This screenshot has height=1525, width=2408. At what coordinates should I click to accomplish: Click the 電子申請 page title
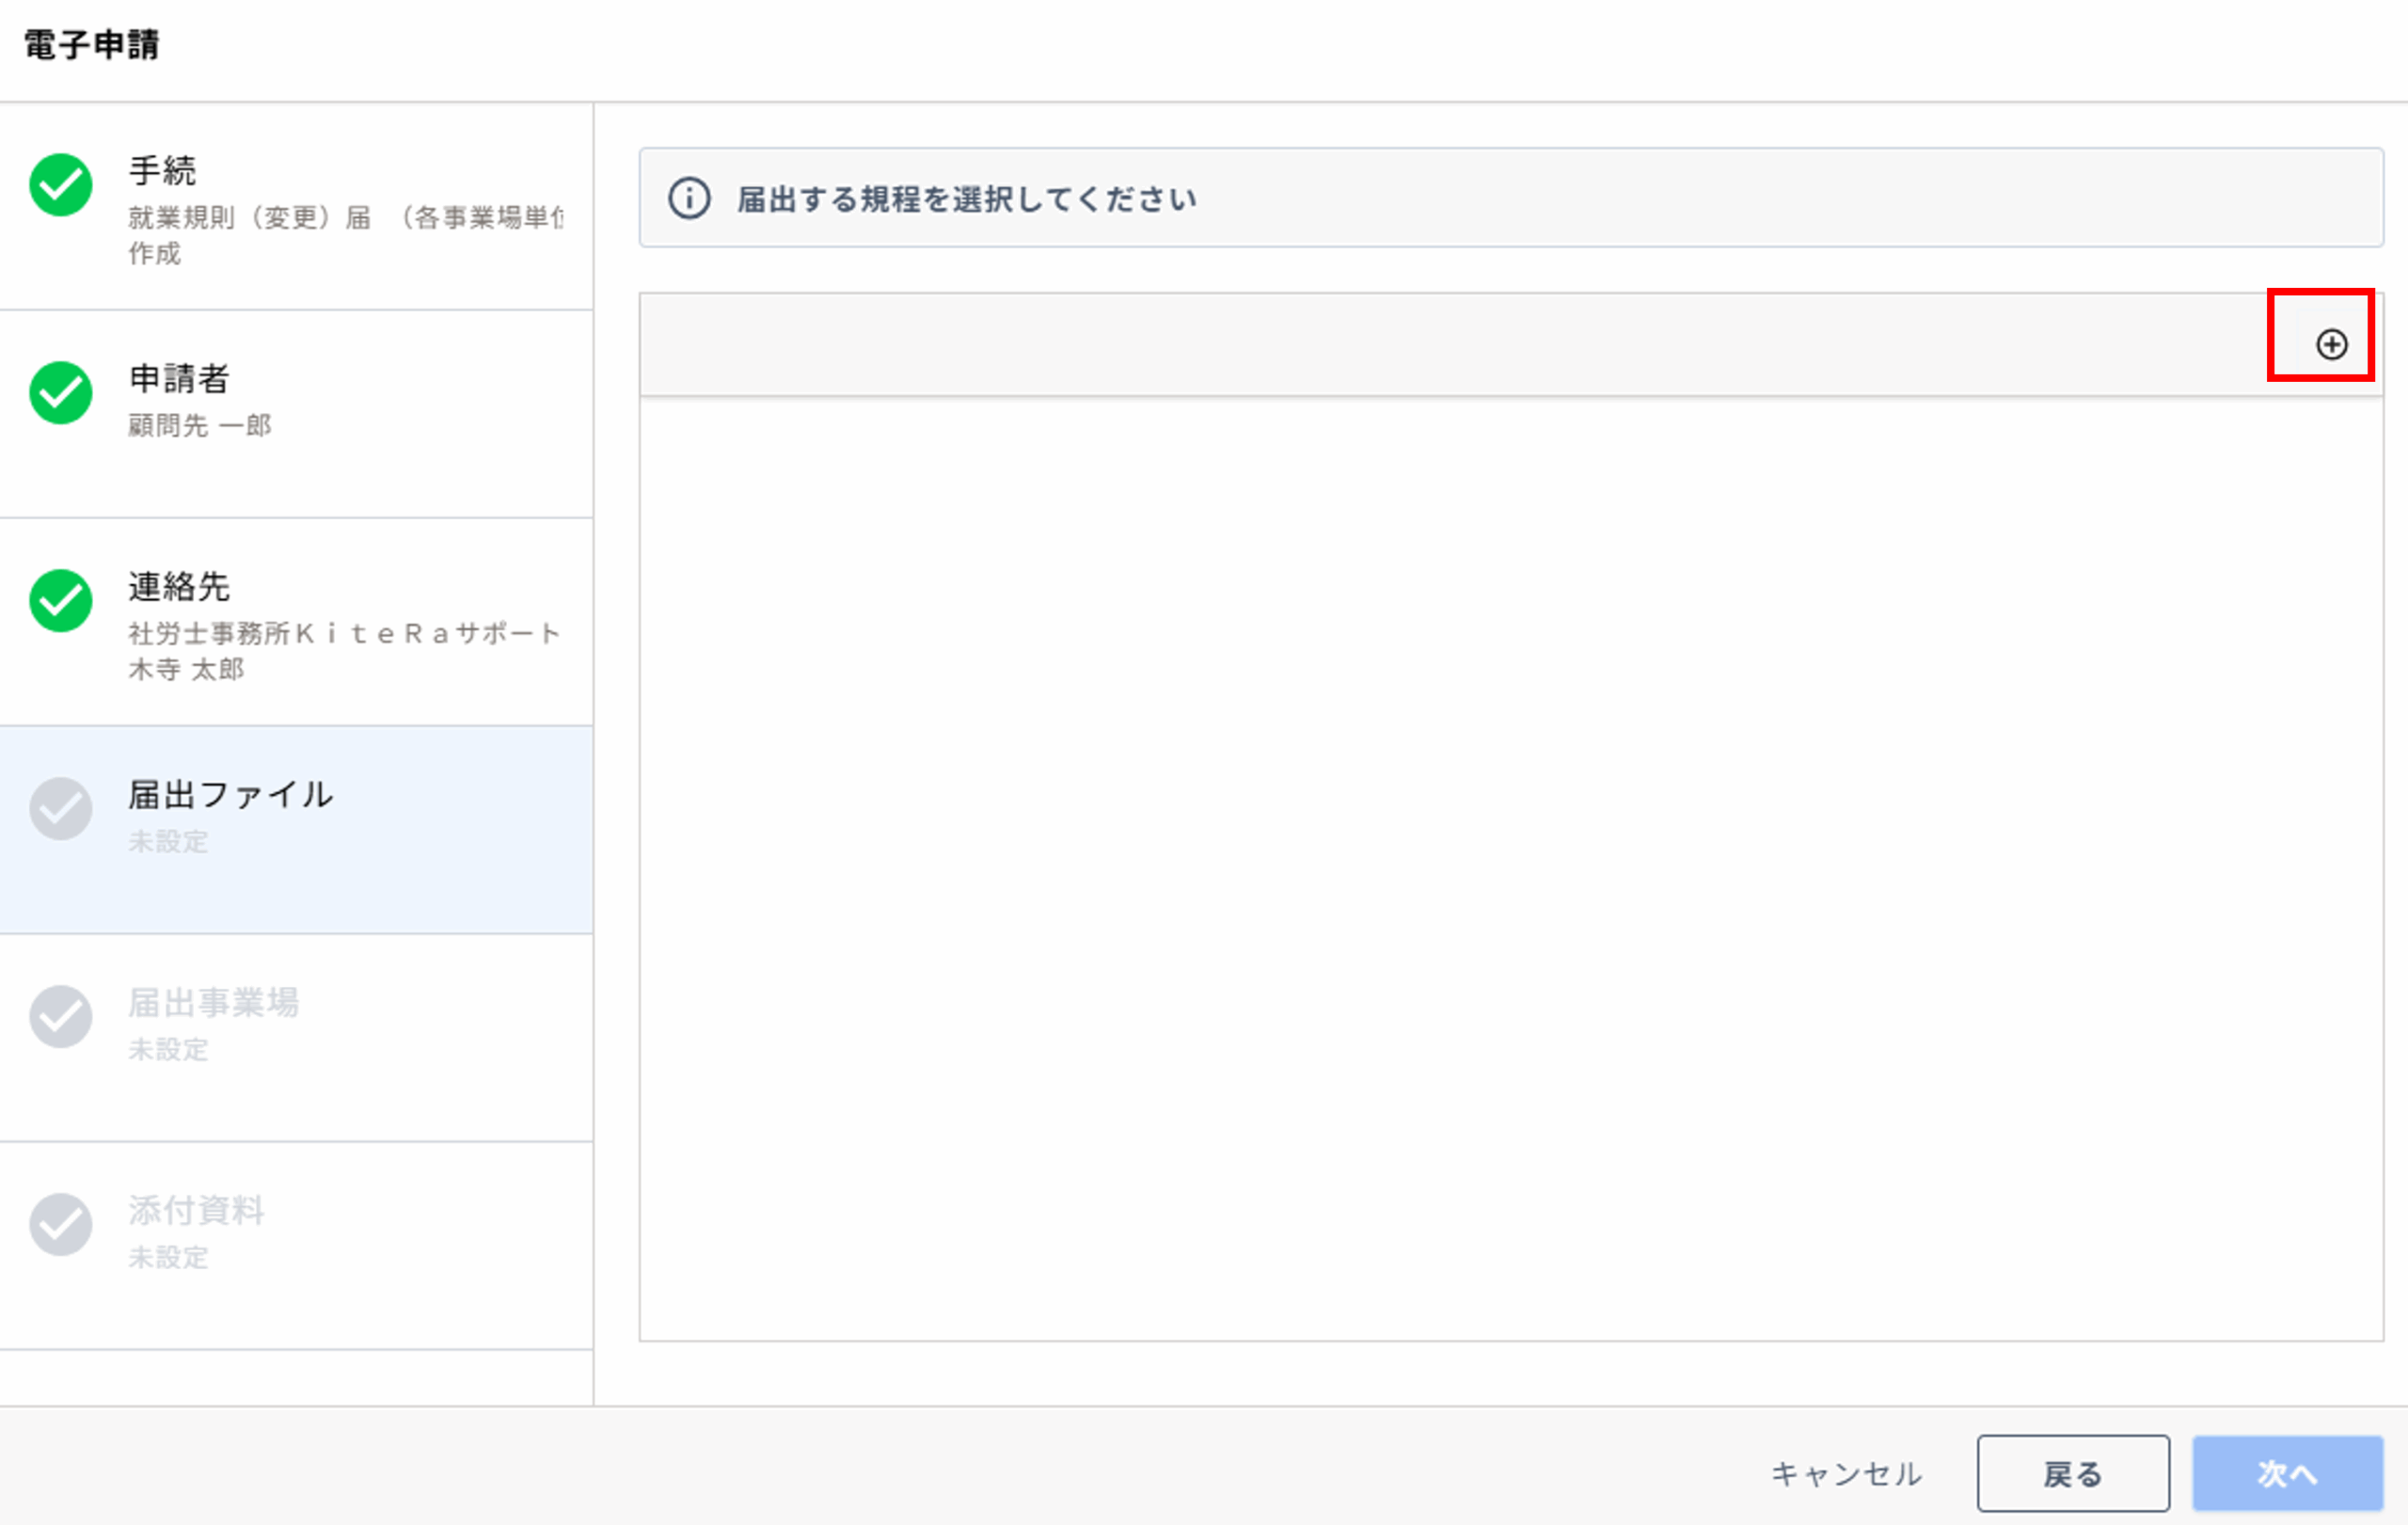click(x=91, y=45)
